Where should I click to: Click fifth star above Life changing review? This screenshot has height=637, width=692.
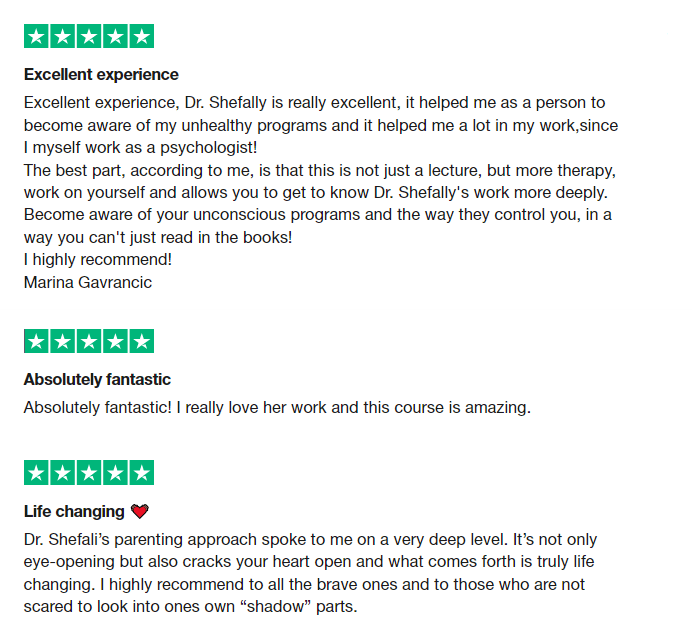(141, 473)
